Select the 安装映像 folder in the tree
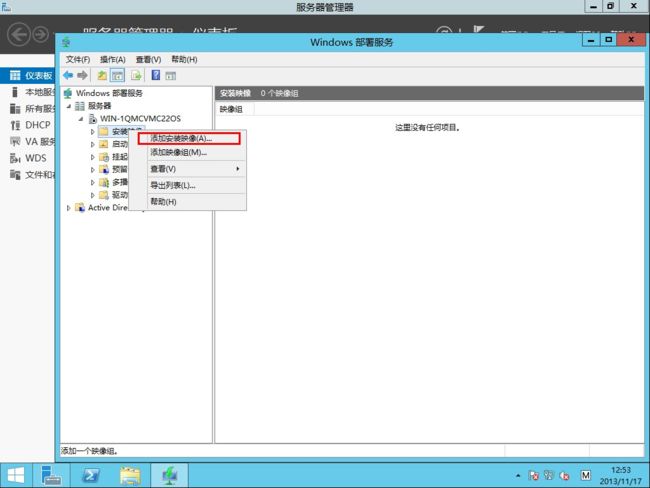This screenshot has width=650, height=488. (x=120, y=131)
